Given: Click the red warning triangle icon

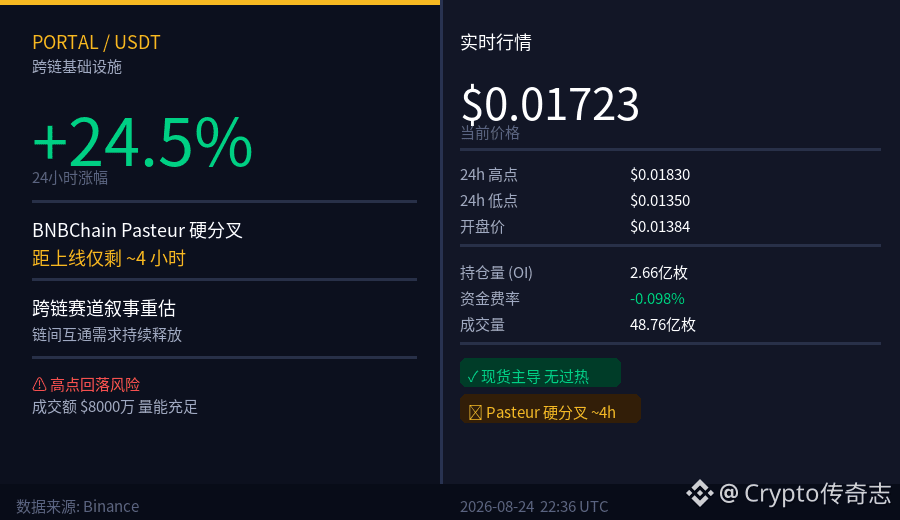Looking at the screenshot, I should pyautogui.click(x=39, y=384).
